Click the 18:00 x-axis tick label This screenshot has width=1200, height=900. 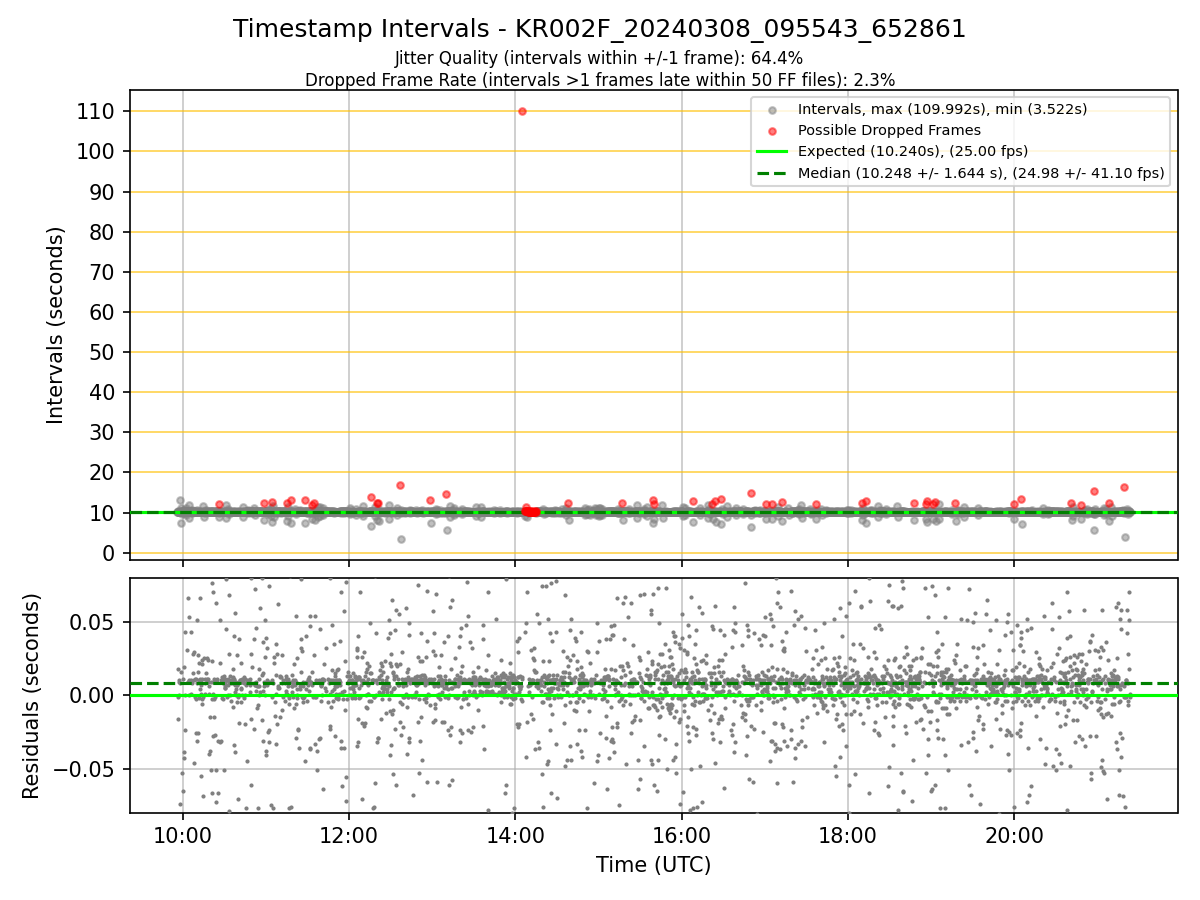point(848,836)
